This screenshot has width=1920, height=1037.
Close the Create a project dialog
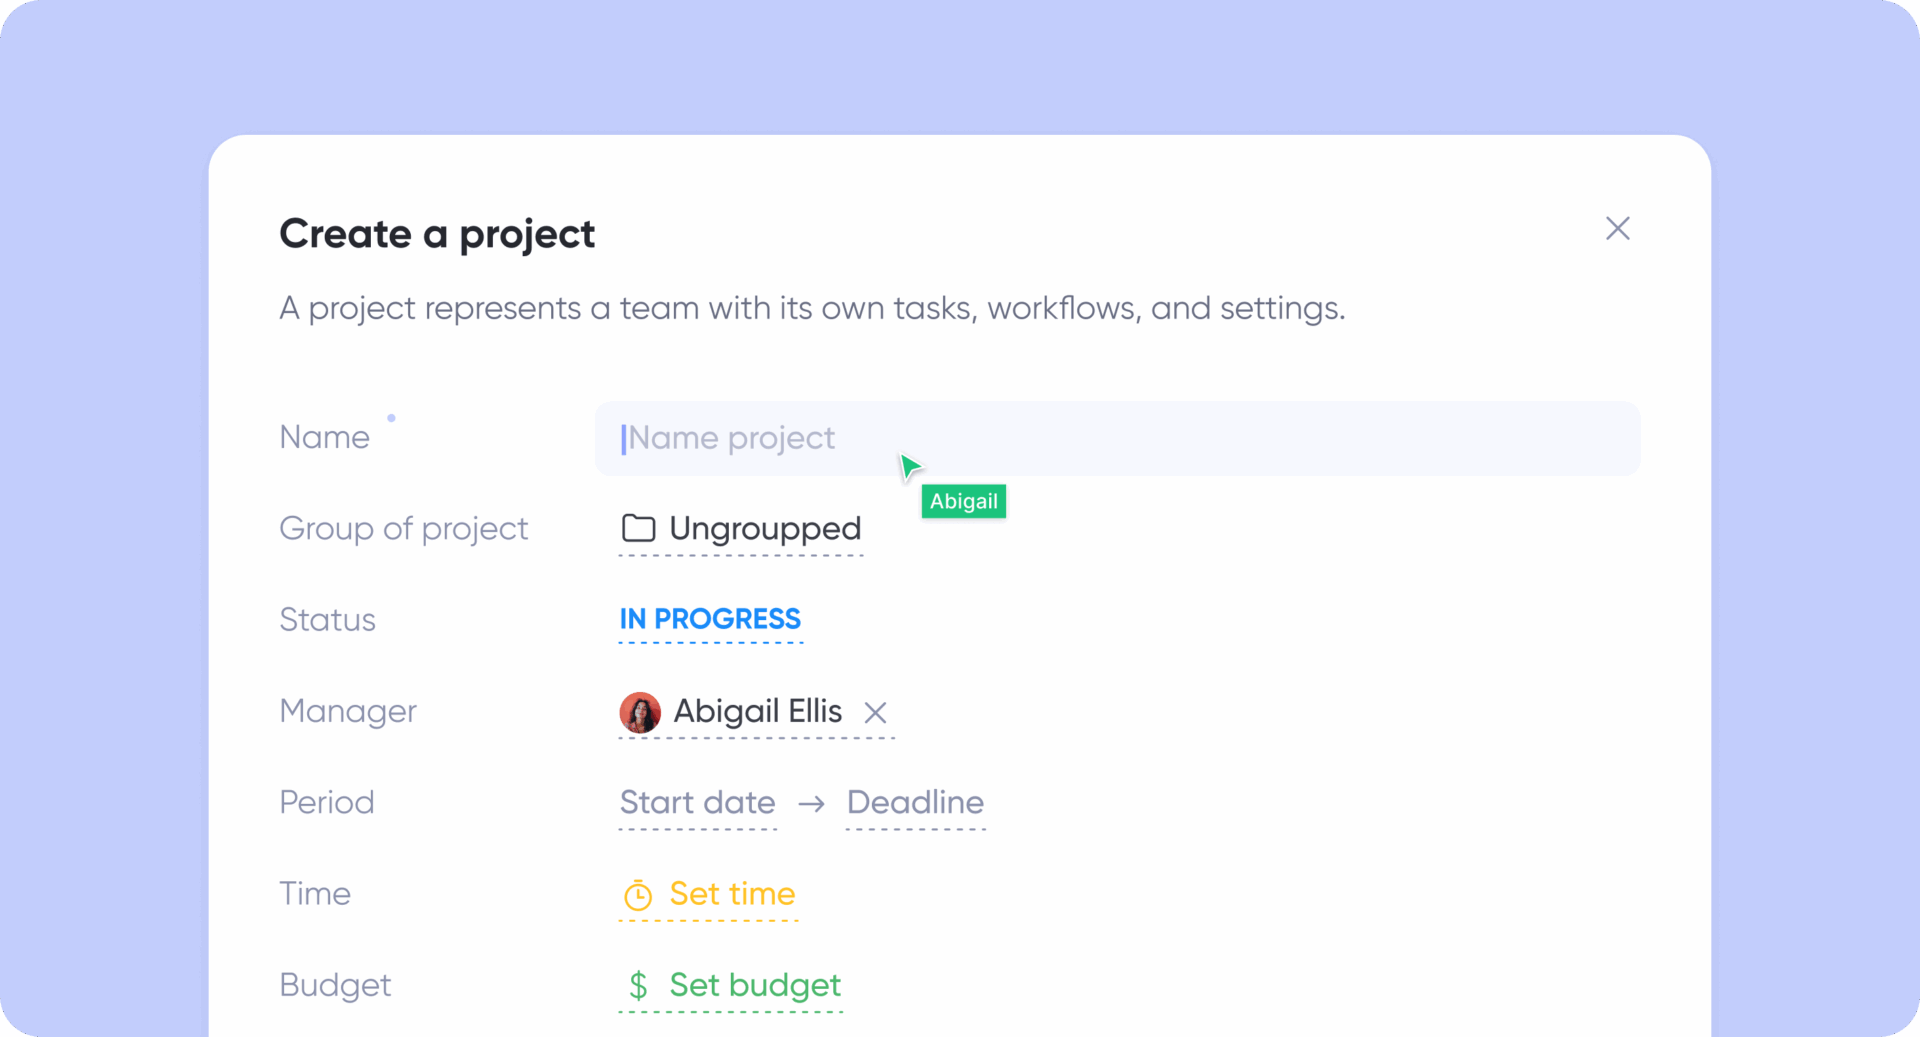click(1618, 228)
